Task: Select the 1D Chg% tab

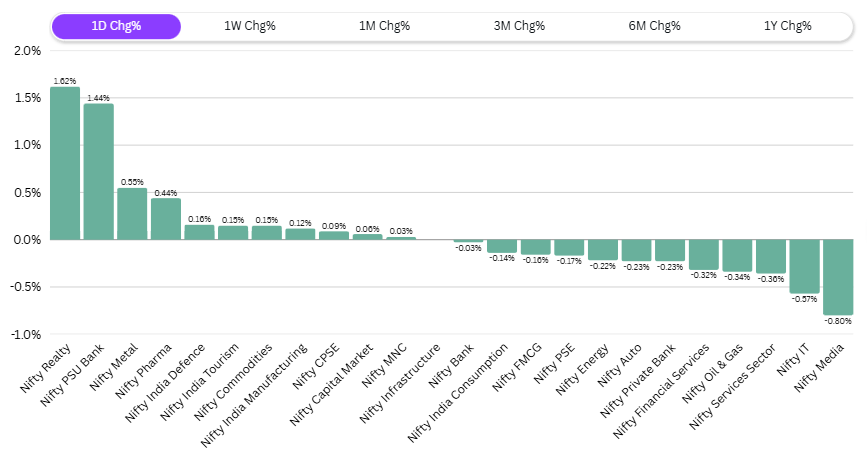Action: coord(115,26)
